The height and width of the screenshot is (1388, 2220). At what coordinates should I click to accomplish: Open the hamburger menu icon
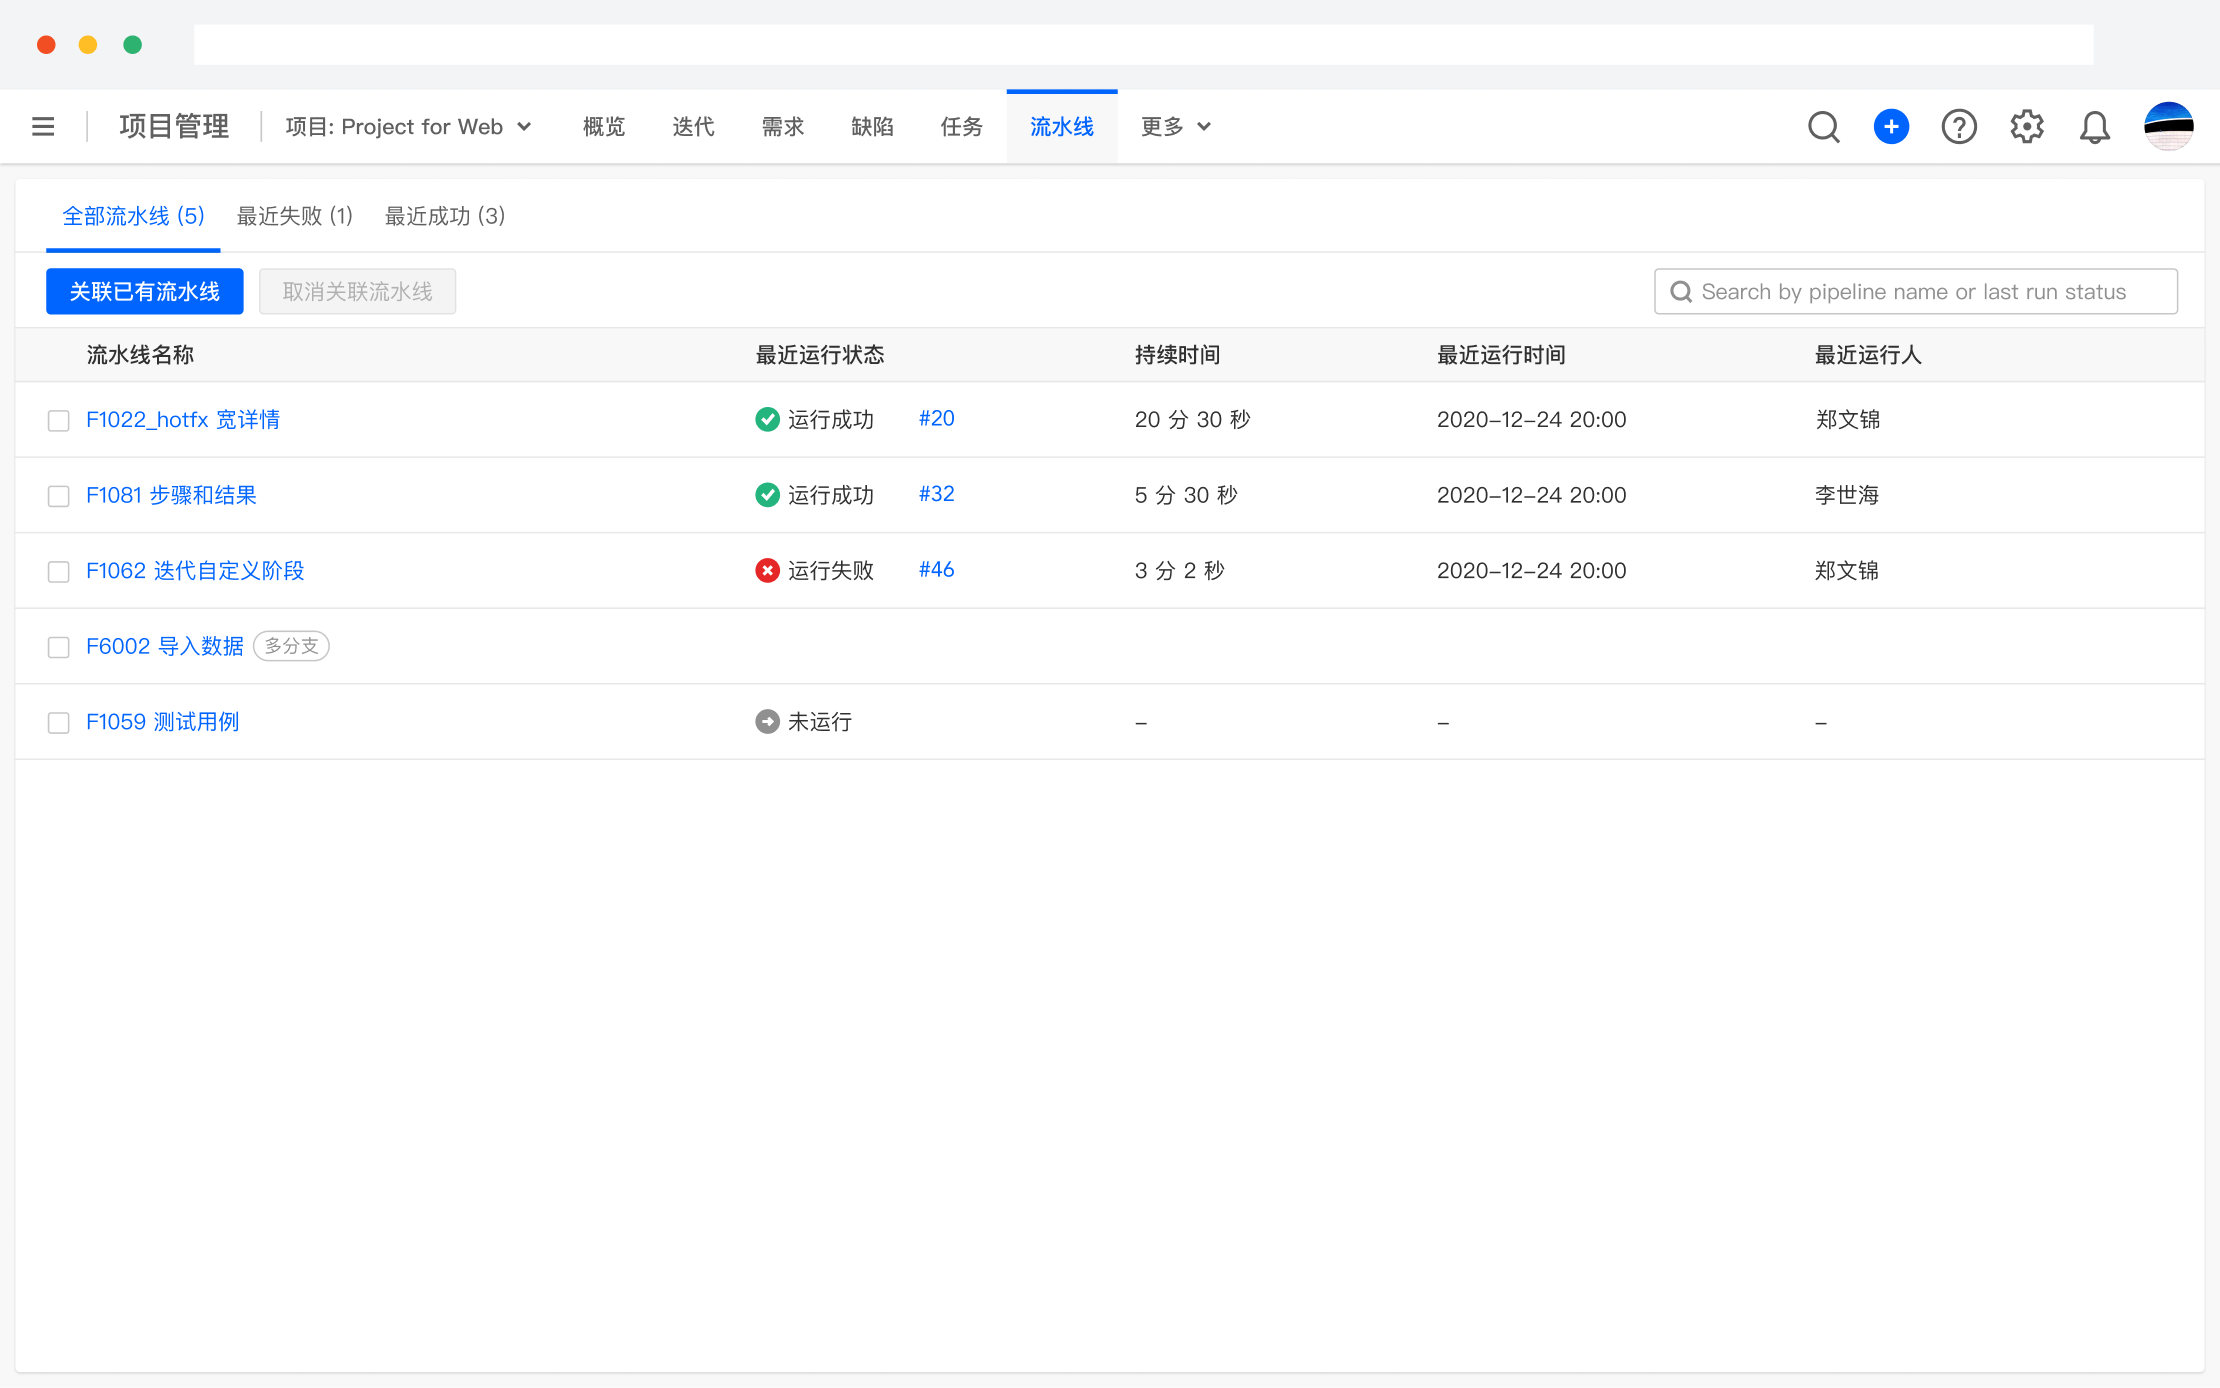43,127
